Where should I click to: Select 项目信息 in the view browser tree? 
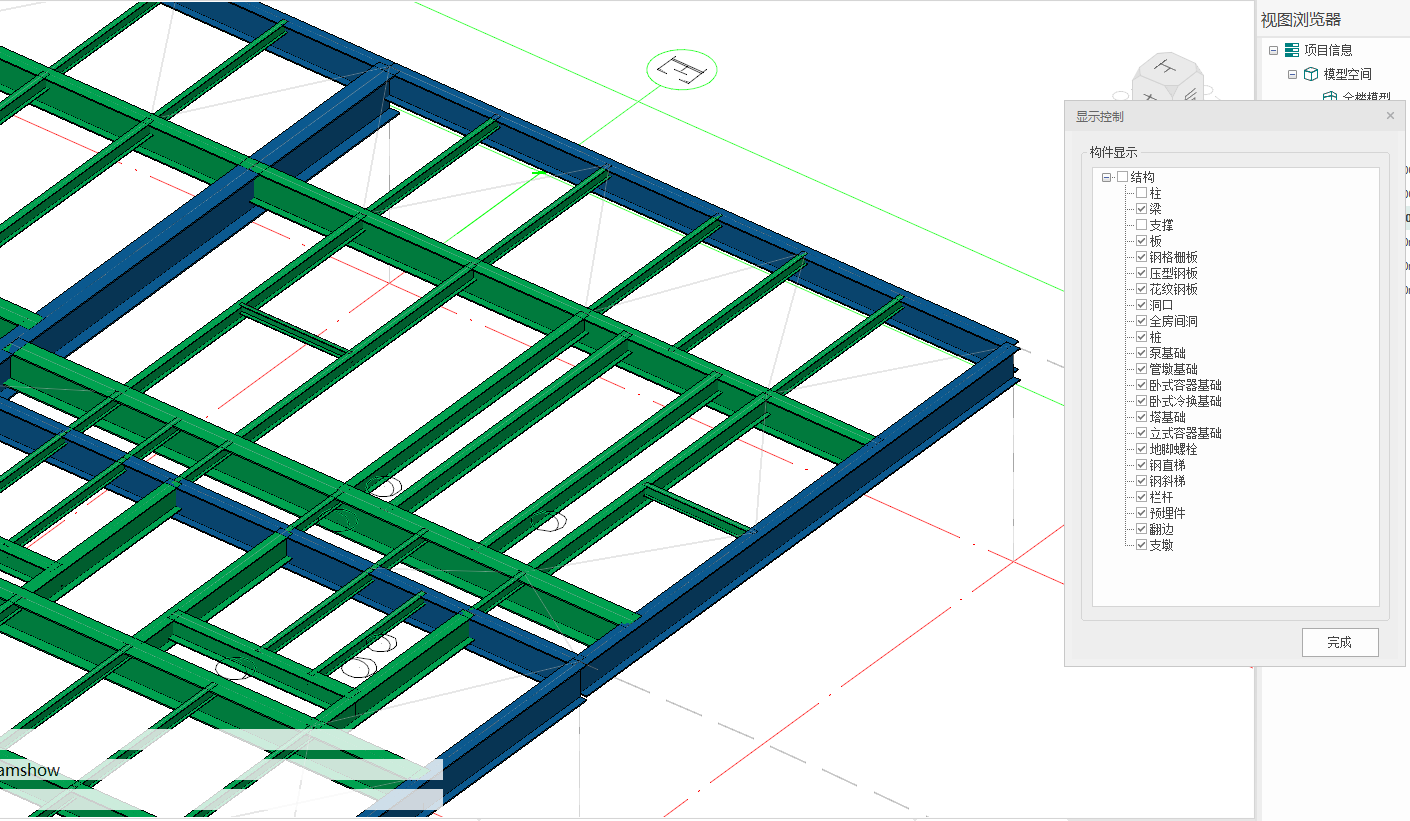coord(1328,50)
